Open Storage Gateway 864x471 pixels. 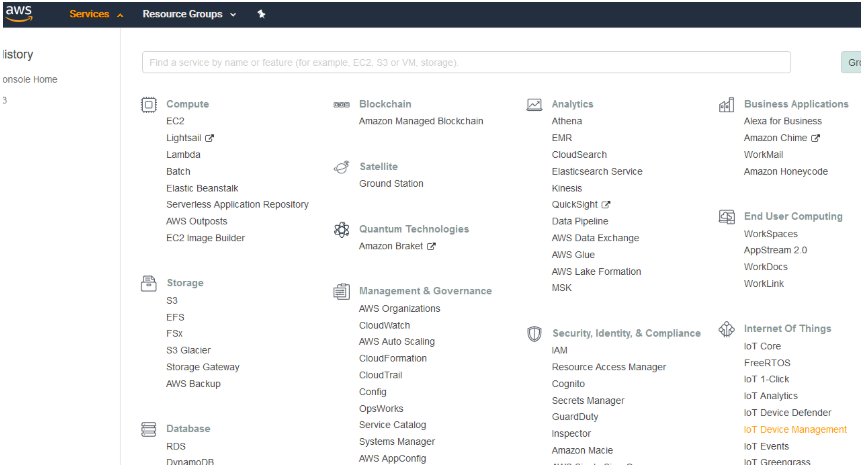click(x=203, y=367)
